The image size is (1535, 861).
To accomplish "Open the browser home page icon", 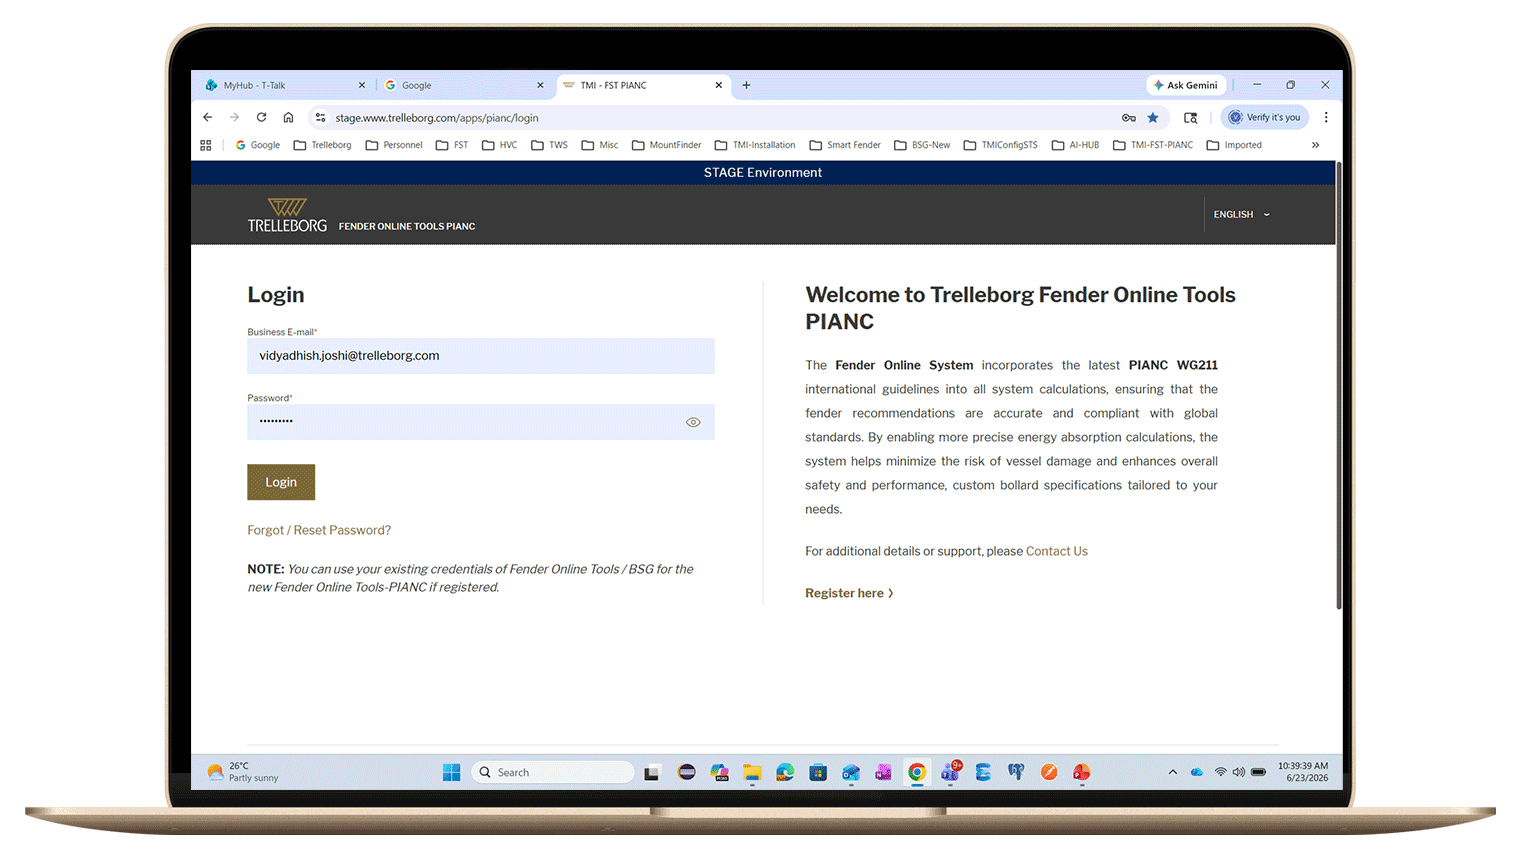I will point(288,117).
